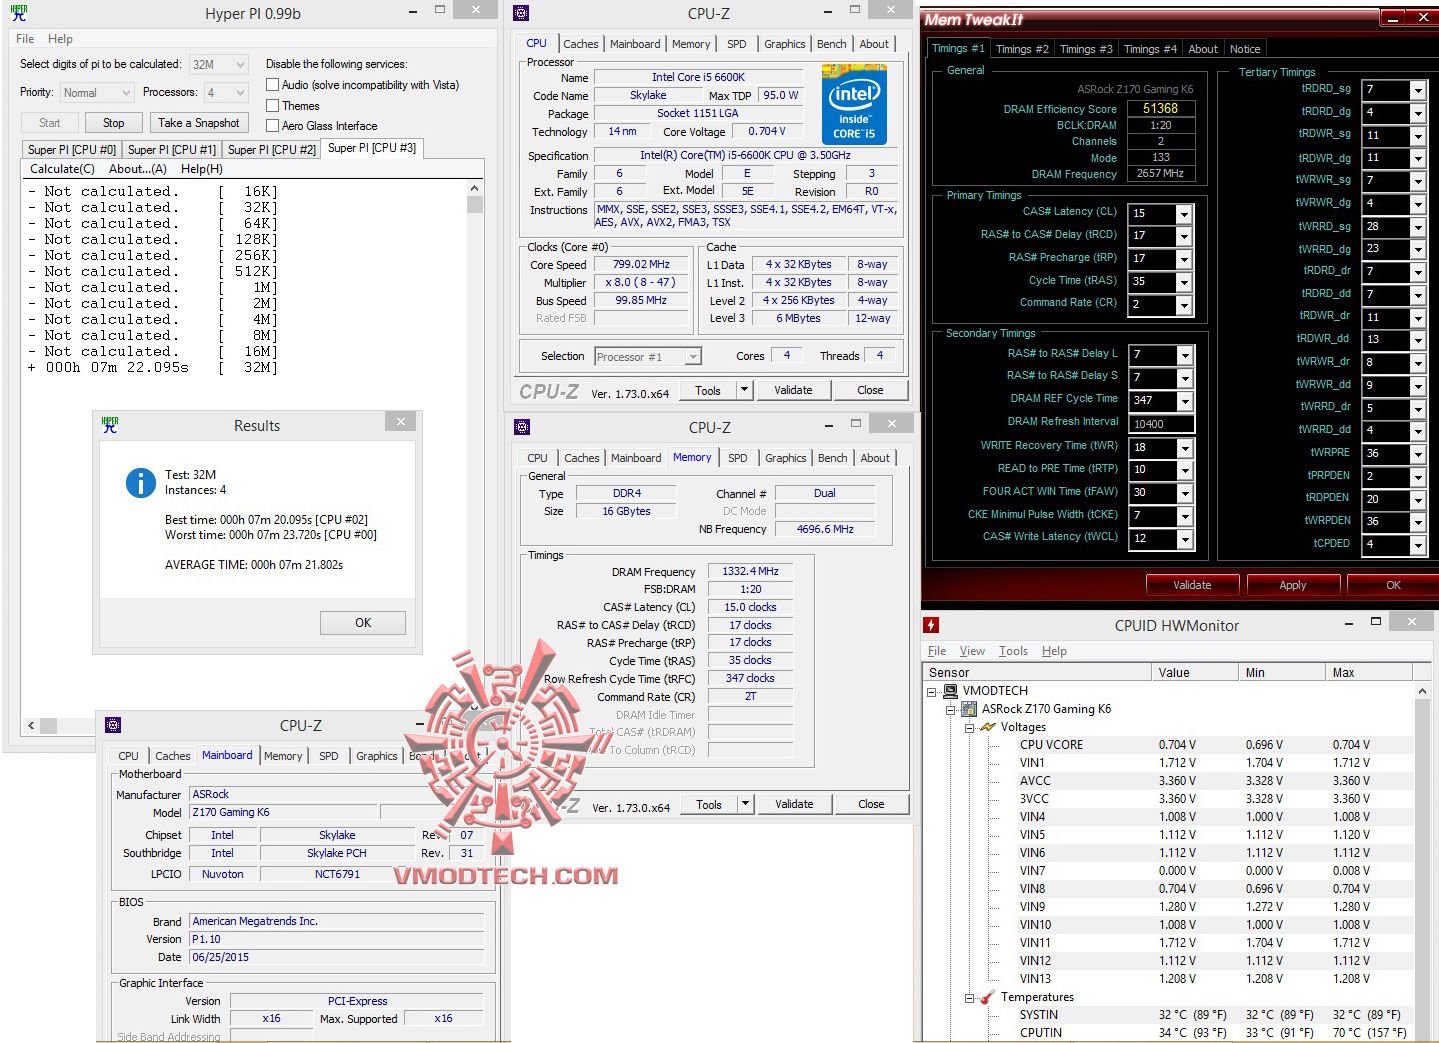Click the Intel Core i5 logo in CPU-Z

coord(854,104)
